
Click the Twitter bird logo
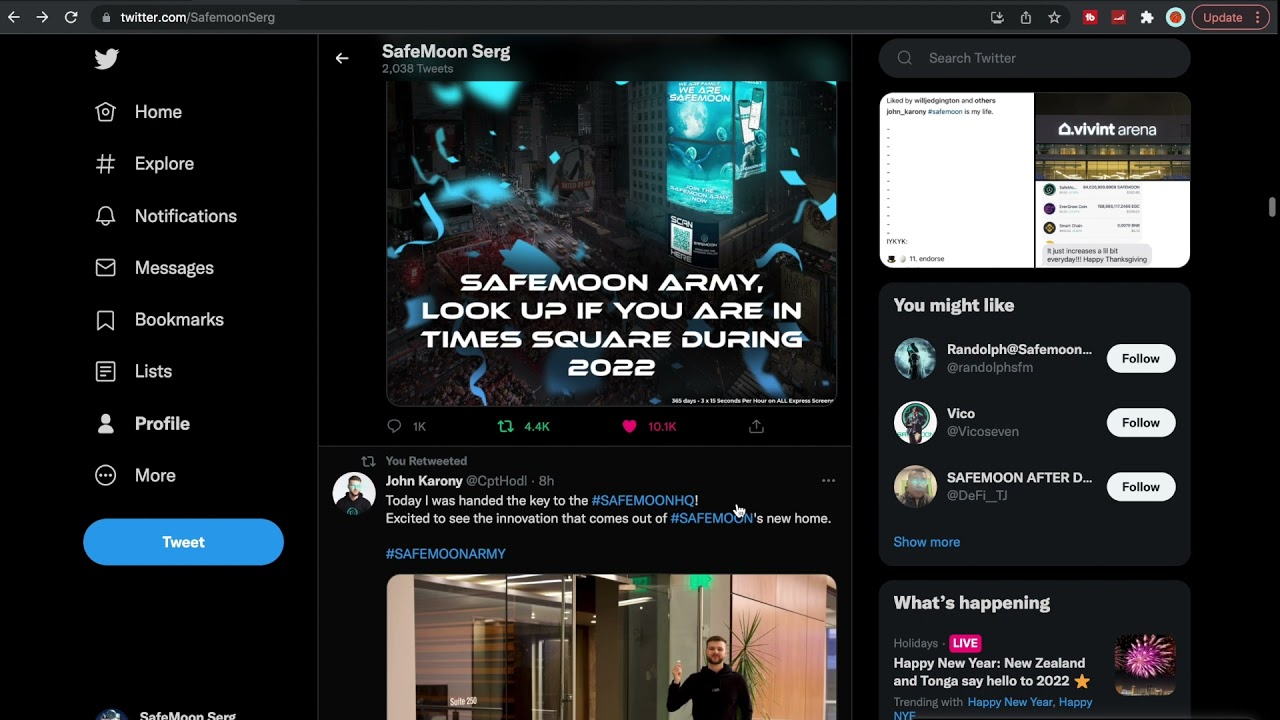point(106,59)
